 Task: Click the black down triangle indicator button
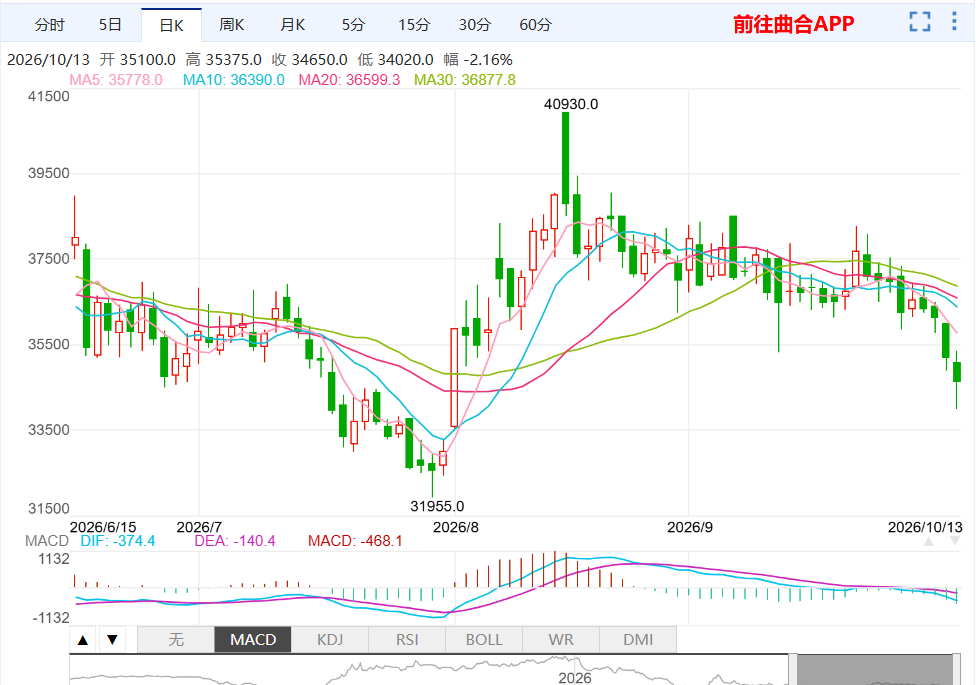[x=112, y=640]
